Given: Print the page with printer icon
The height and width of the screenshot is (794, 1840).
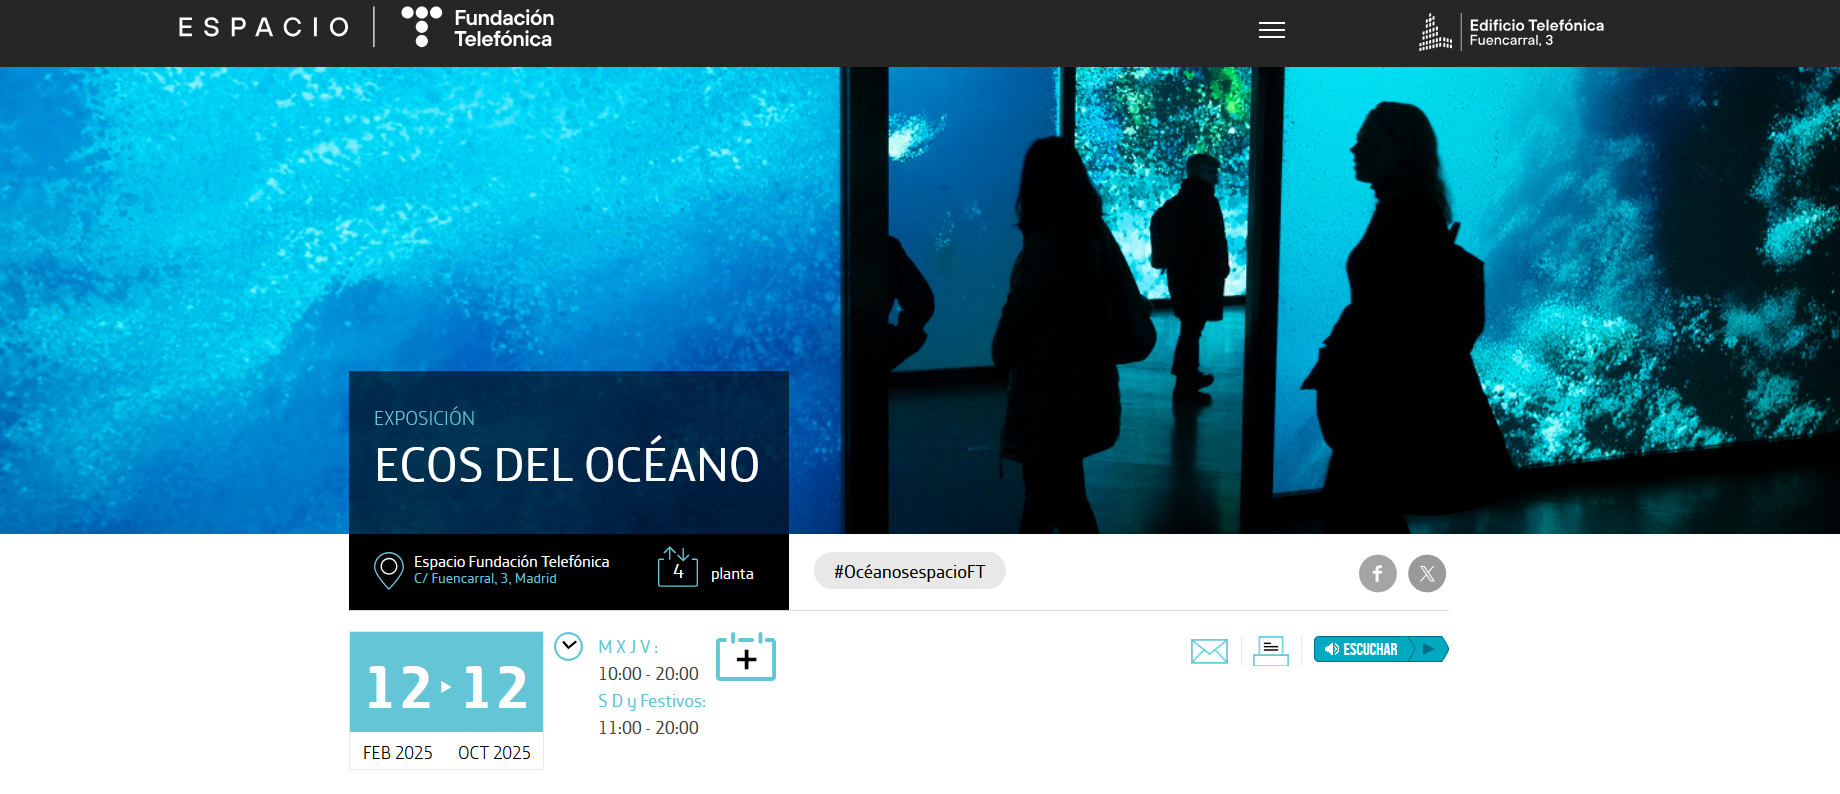Looking at the screenshot, I should (1270, 651).
